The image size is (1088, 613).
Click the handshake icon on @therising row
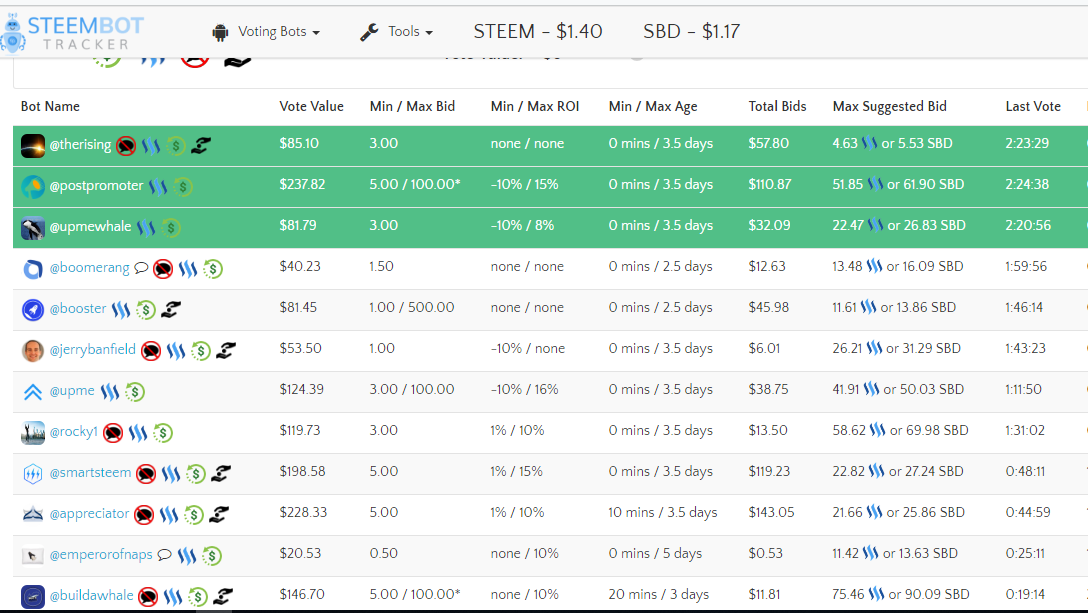pyautogui.click(x=201, y=146)
